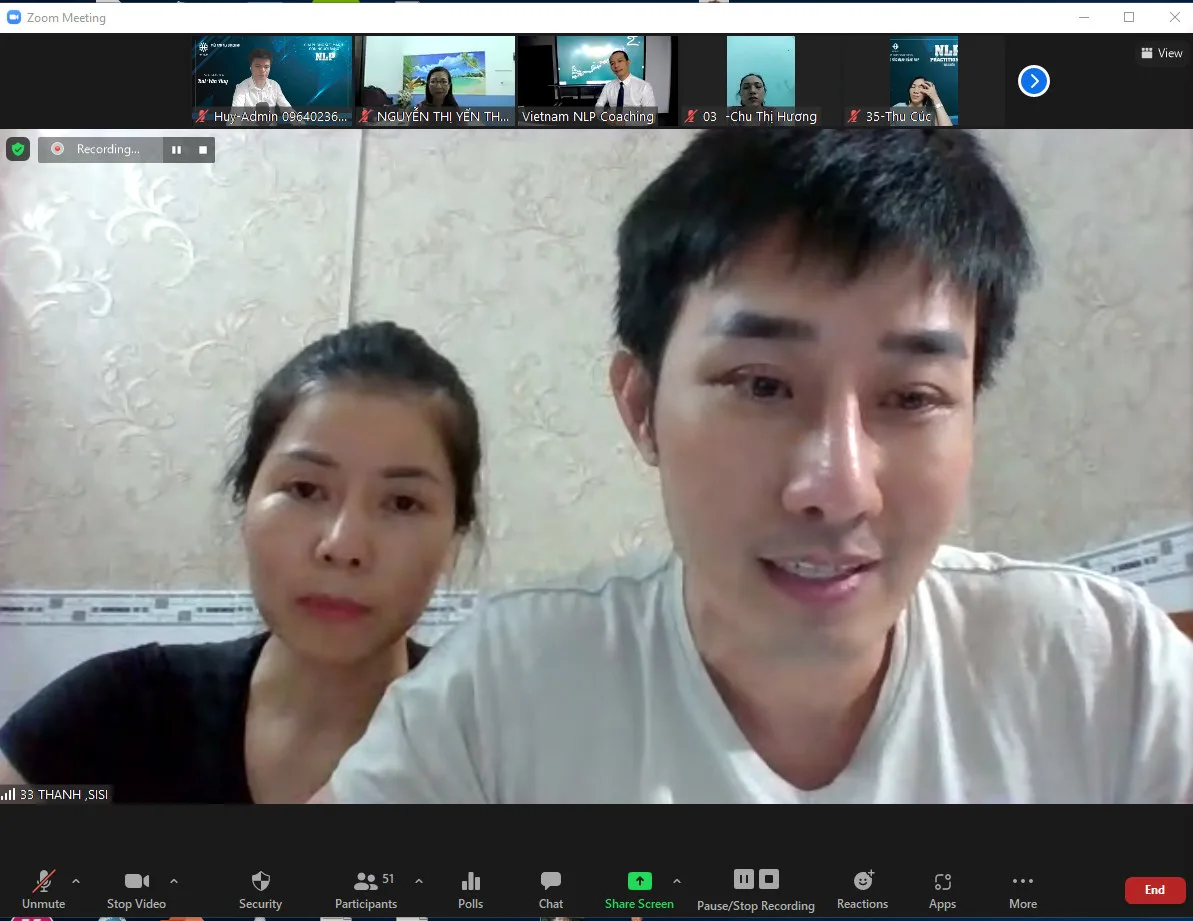Click the red End button
Viewport: 1193px width, 921px height.
(x=1154, y=890)
